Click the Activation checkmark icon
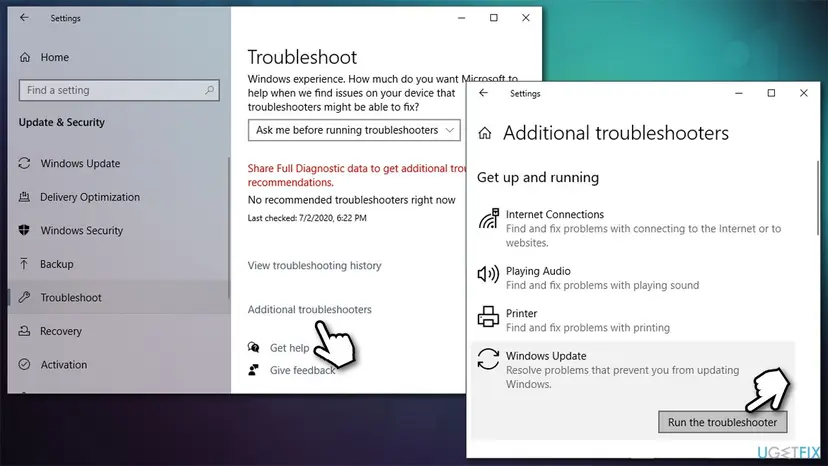The image size is (828, 466). pos(24,364)
